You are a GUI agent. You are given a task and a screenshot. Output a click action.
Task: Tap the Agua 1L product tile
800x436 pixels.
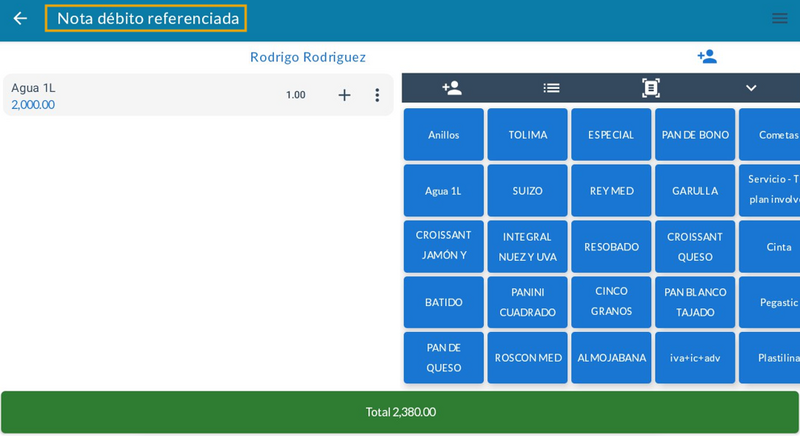(x=443, y=191)
